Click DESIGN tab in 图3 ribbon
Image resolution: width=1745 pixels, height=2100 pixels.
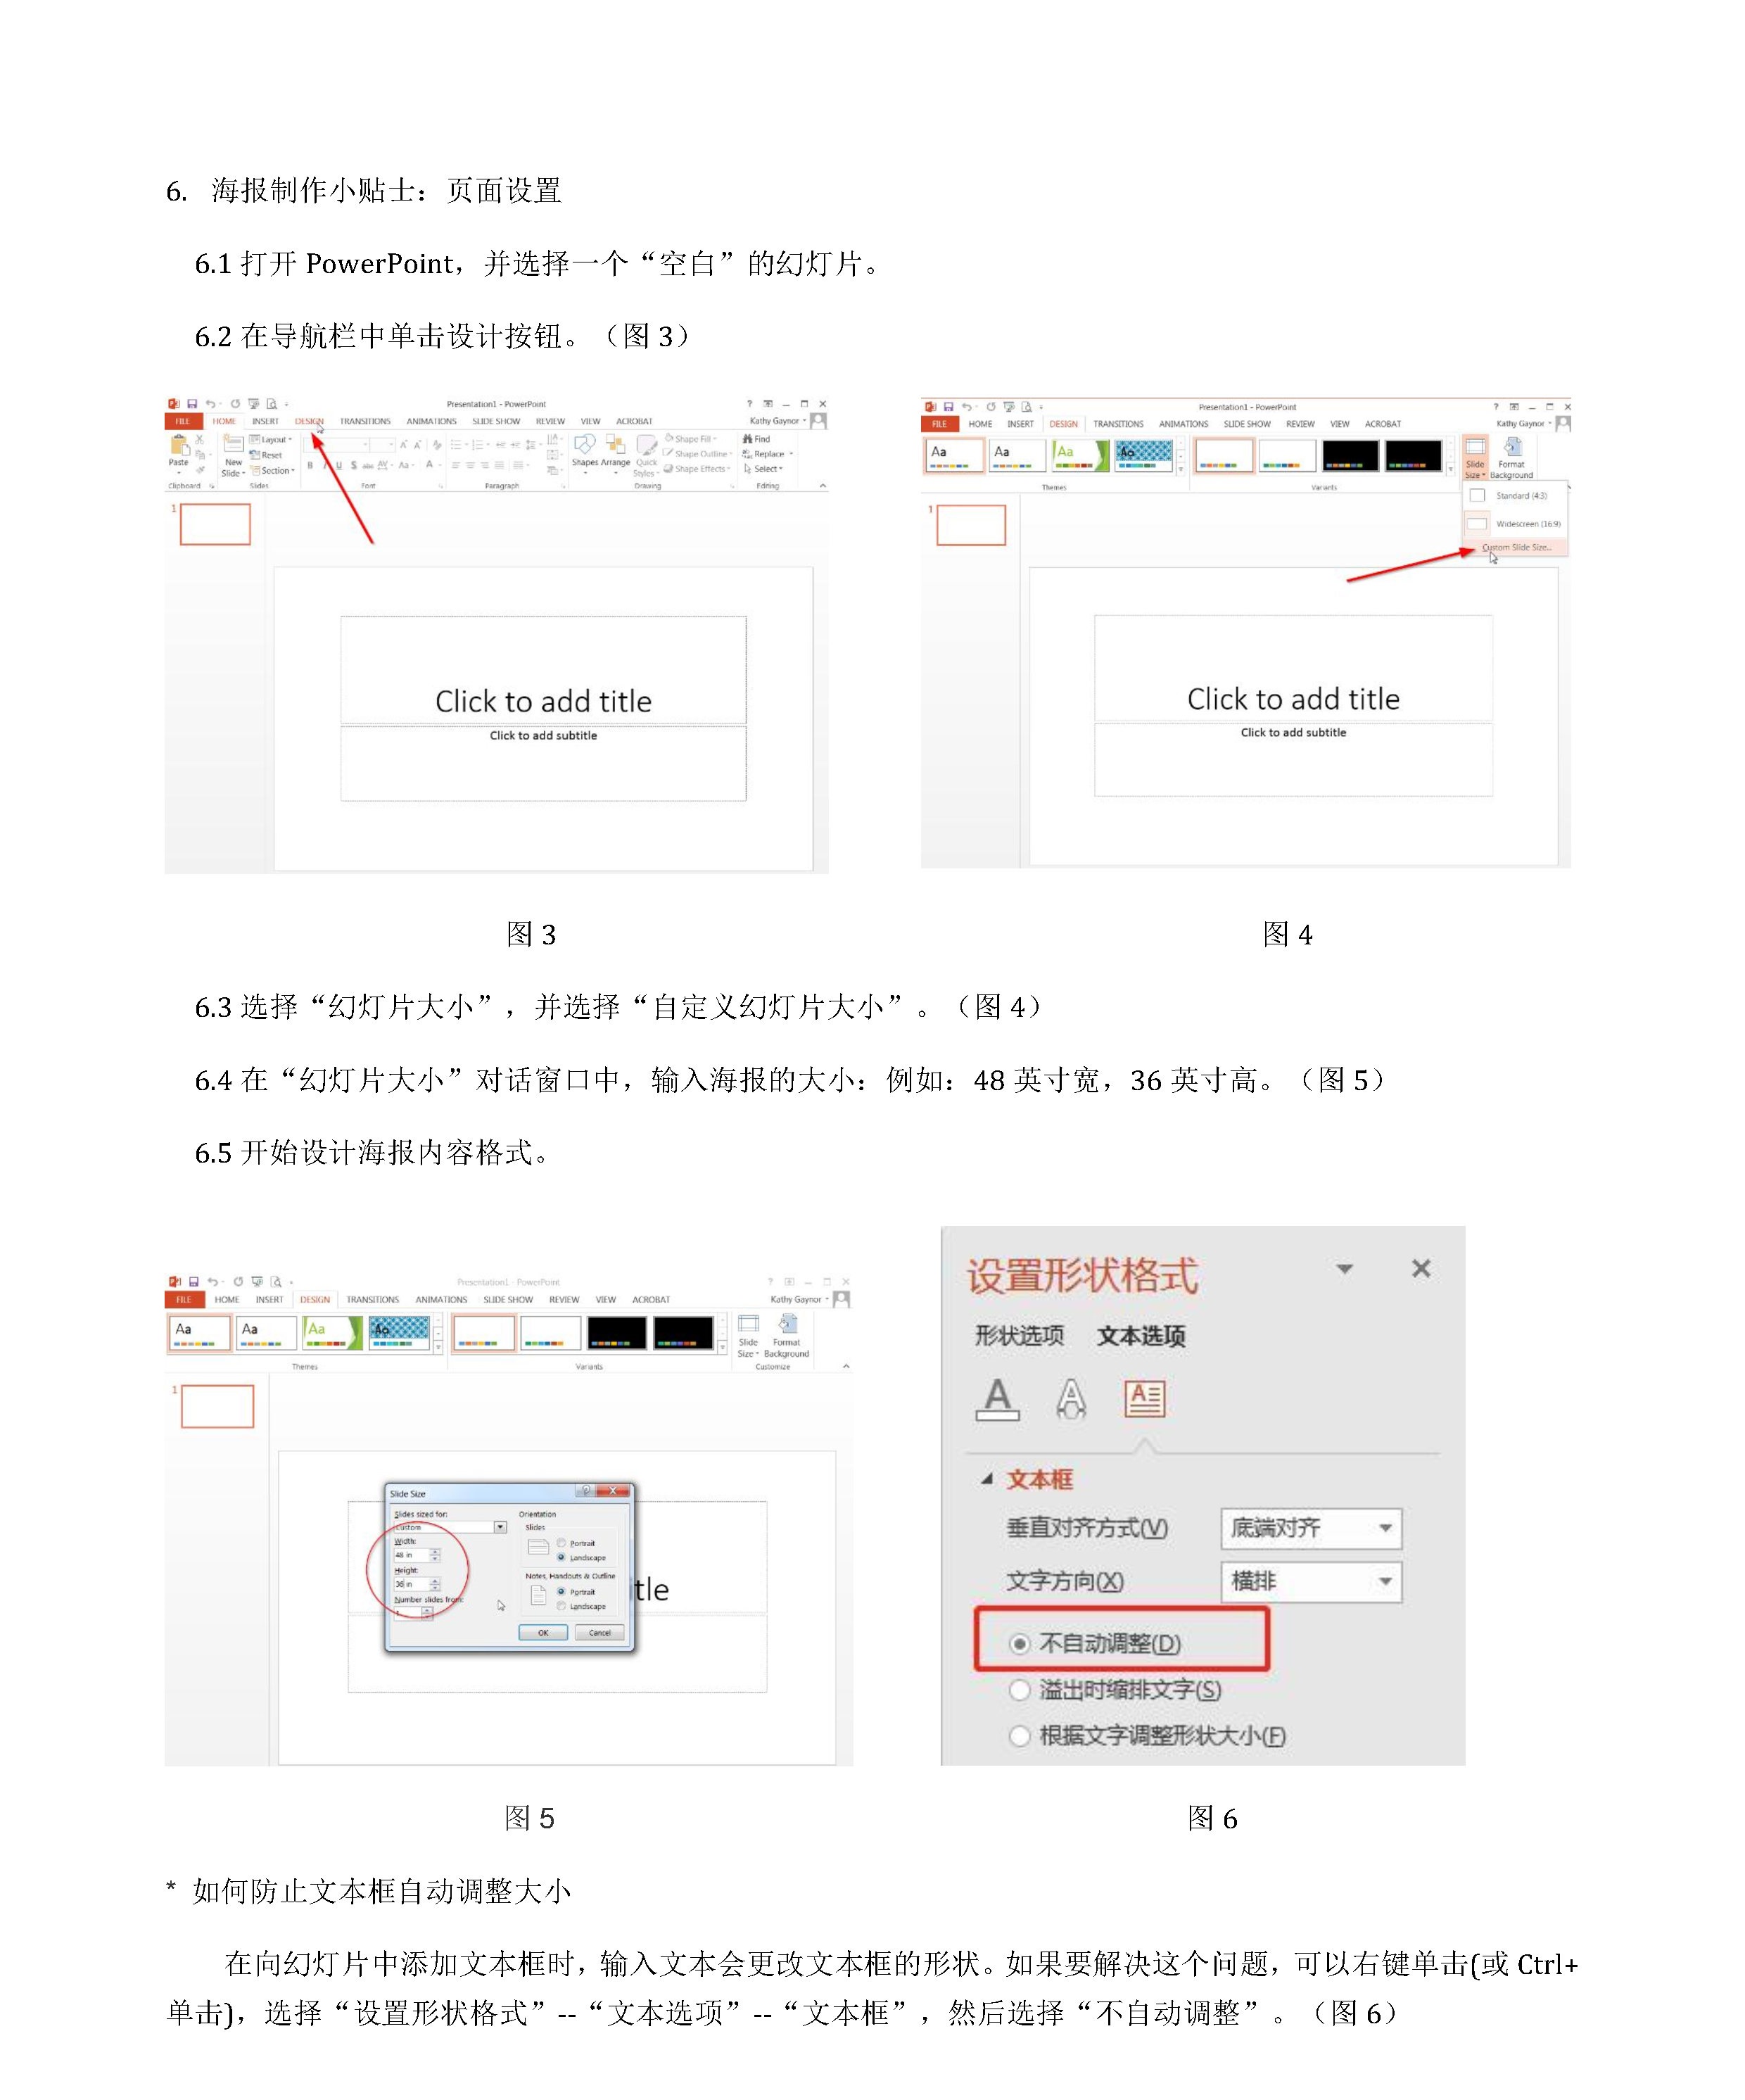pos(309,422)
